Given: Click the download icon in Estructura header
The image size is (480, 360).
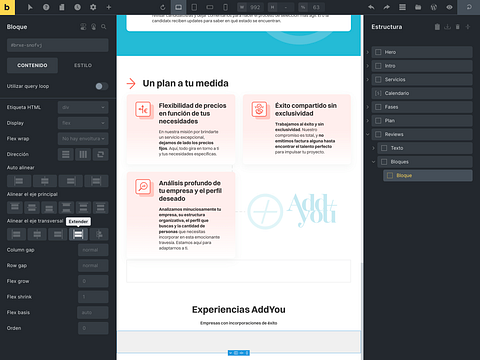Looking at the screenshot, I should point(447,27).
